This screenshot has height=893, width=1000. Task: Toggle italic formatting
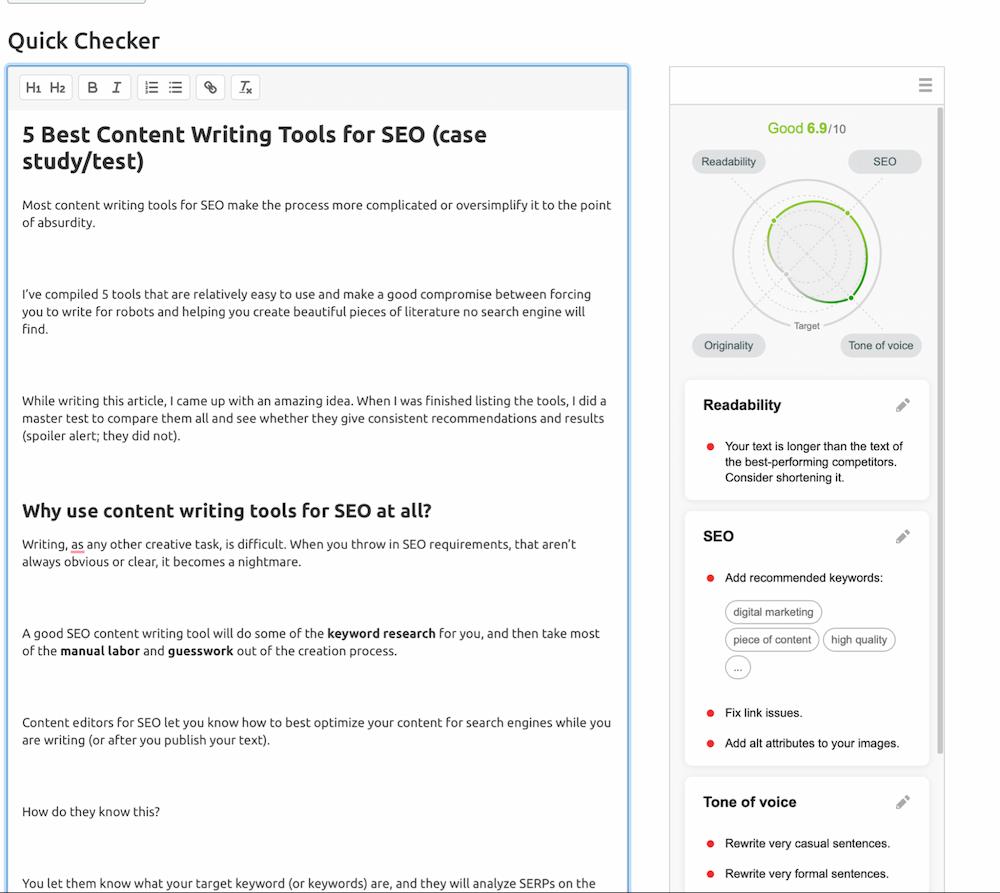(x=117, y=87)
